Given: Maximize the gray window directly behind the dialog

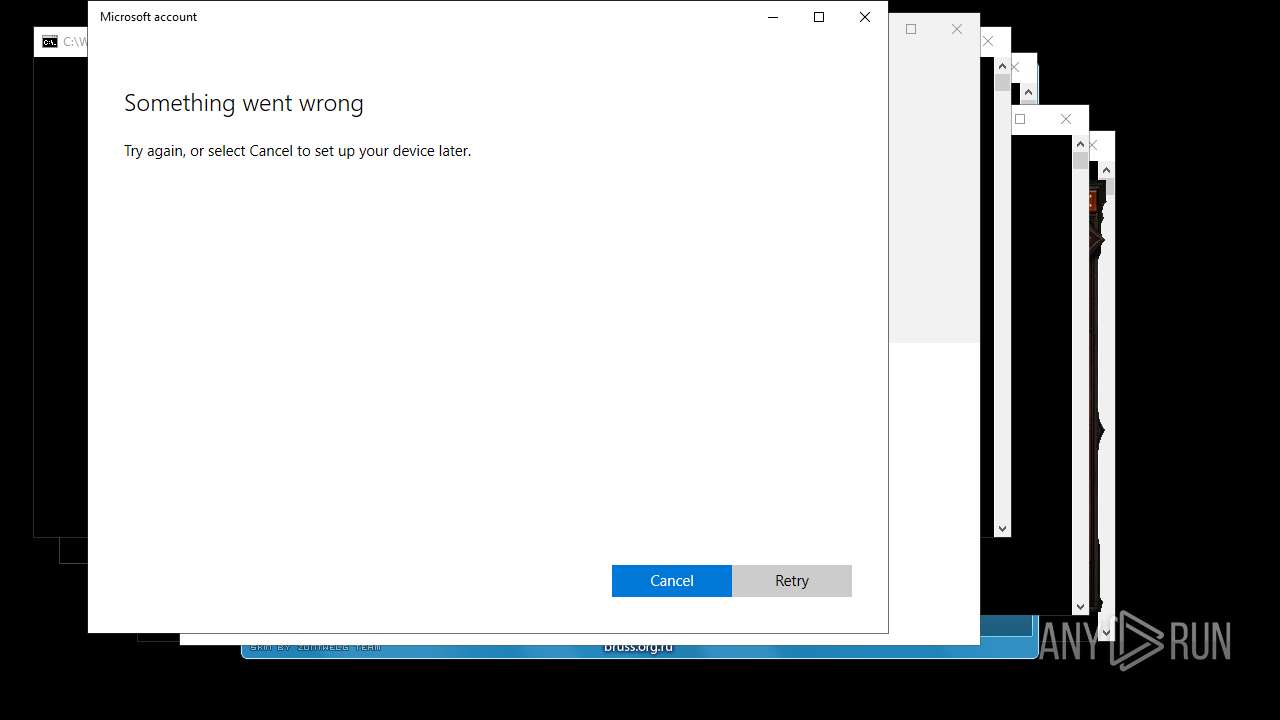Looking at the screenshot, I should click(x=911, y=29).
